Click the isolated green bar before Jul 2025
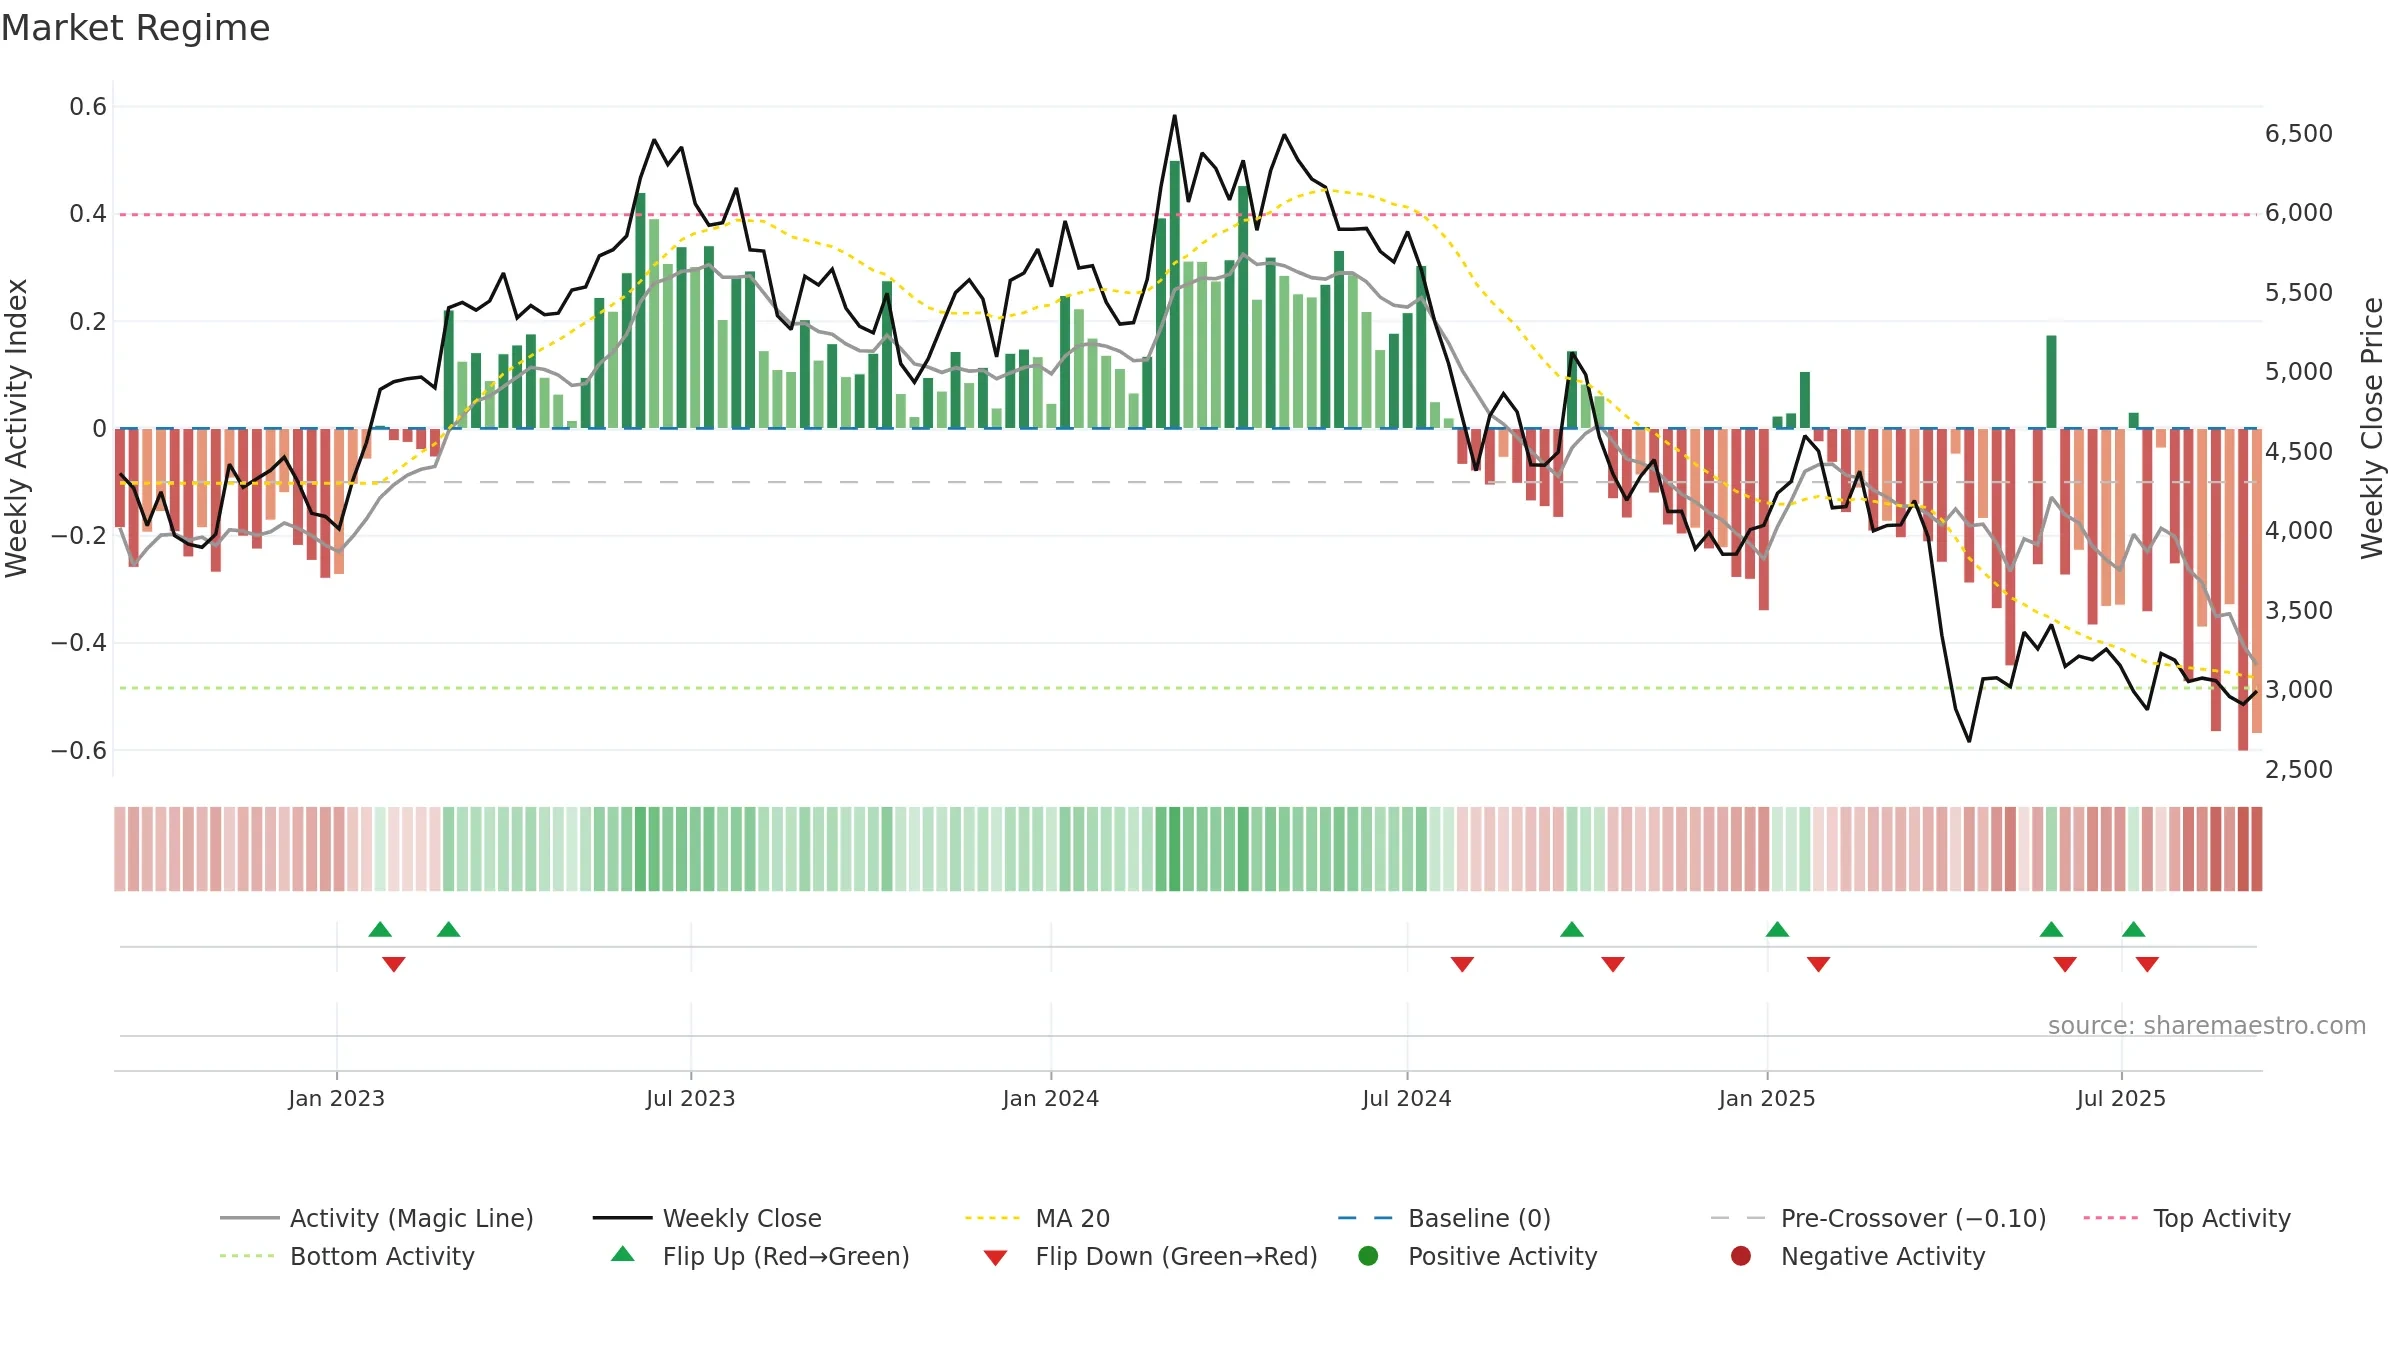The height and width of the screenshot is (1350, 2400). 2051,382
